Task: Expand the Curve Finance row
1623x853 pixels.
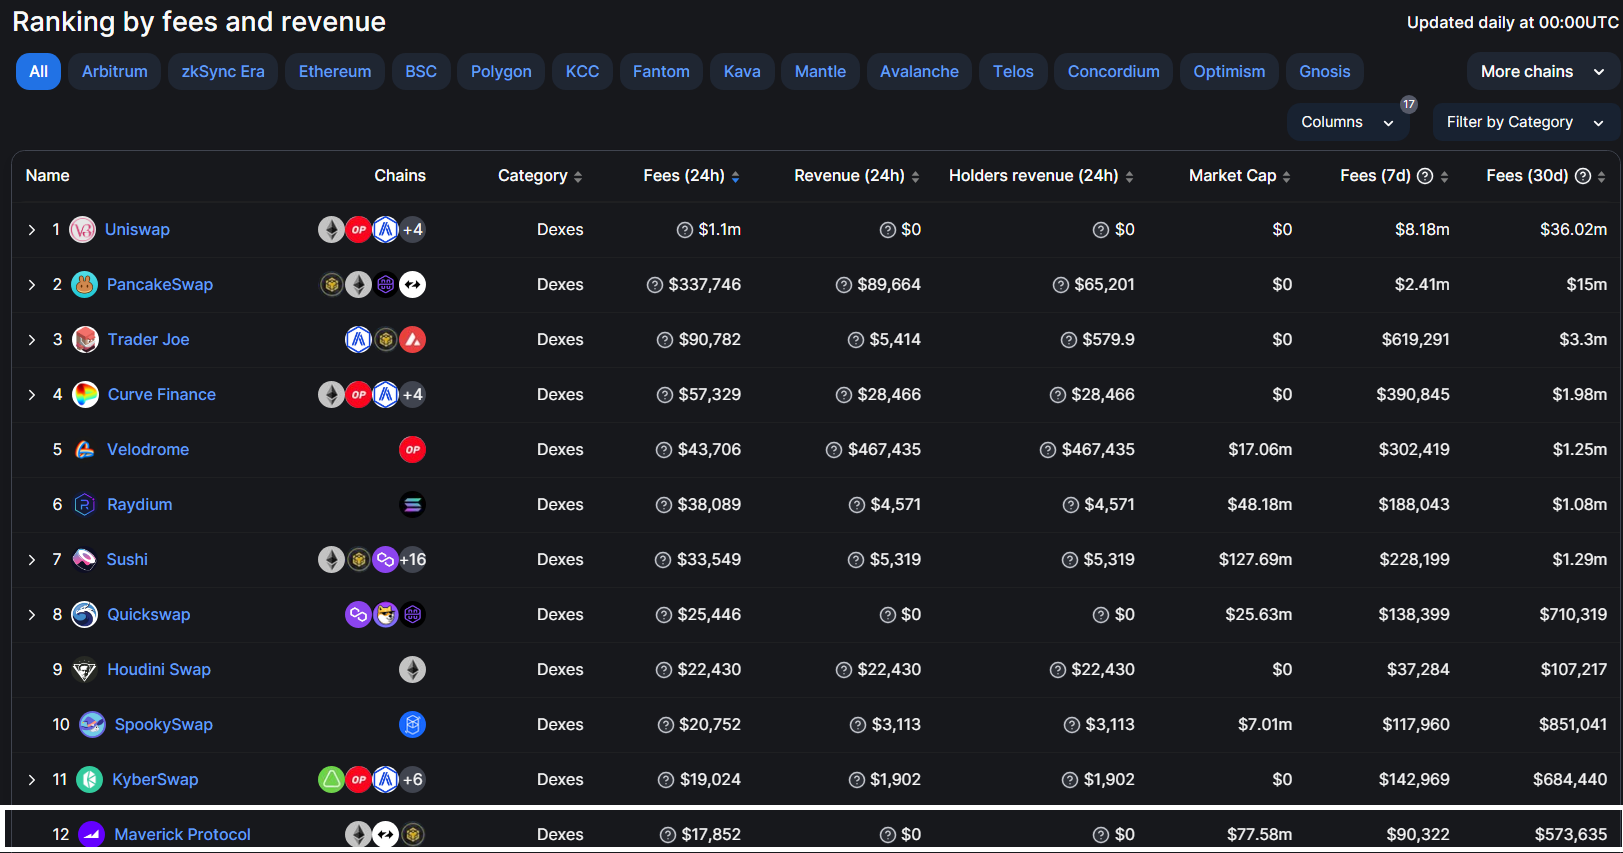Action: (32, 395)
